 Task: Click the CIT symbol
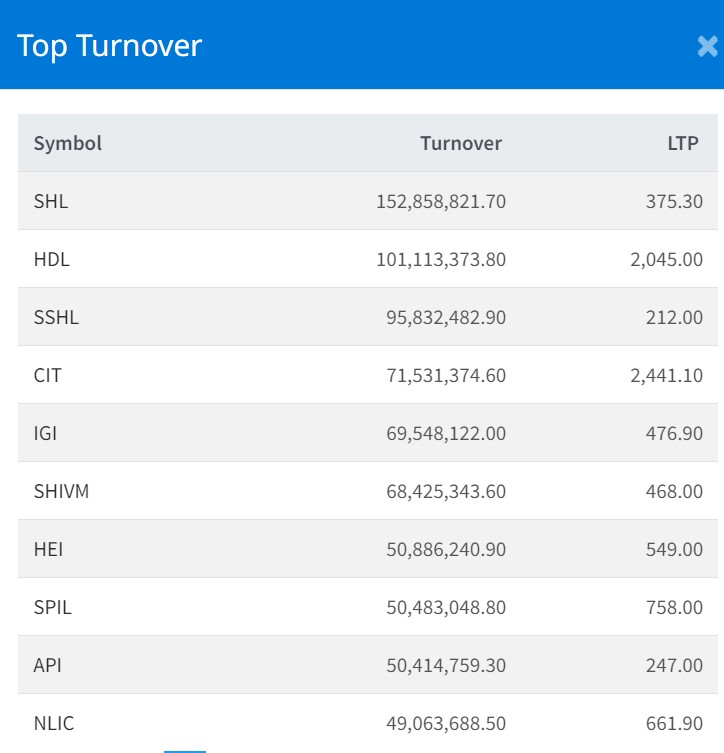click(x=48, y=375)
